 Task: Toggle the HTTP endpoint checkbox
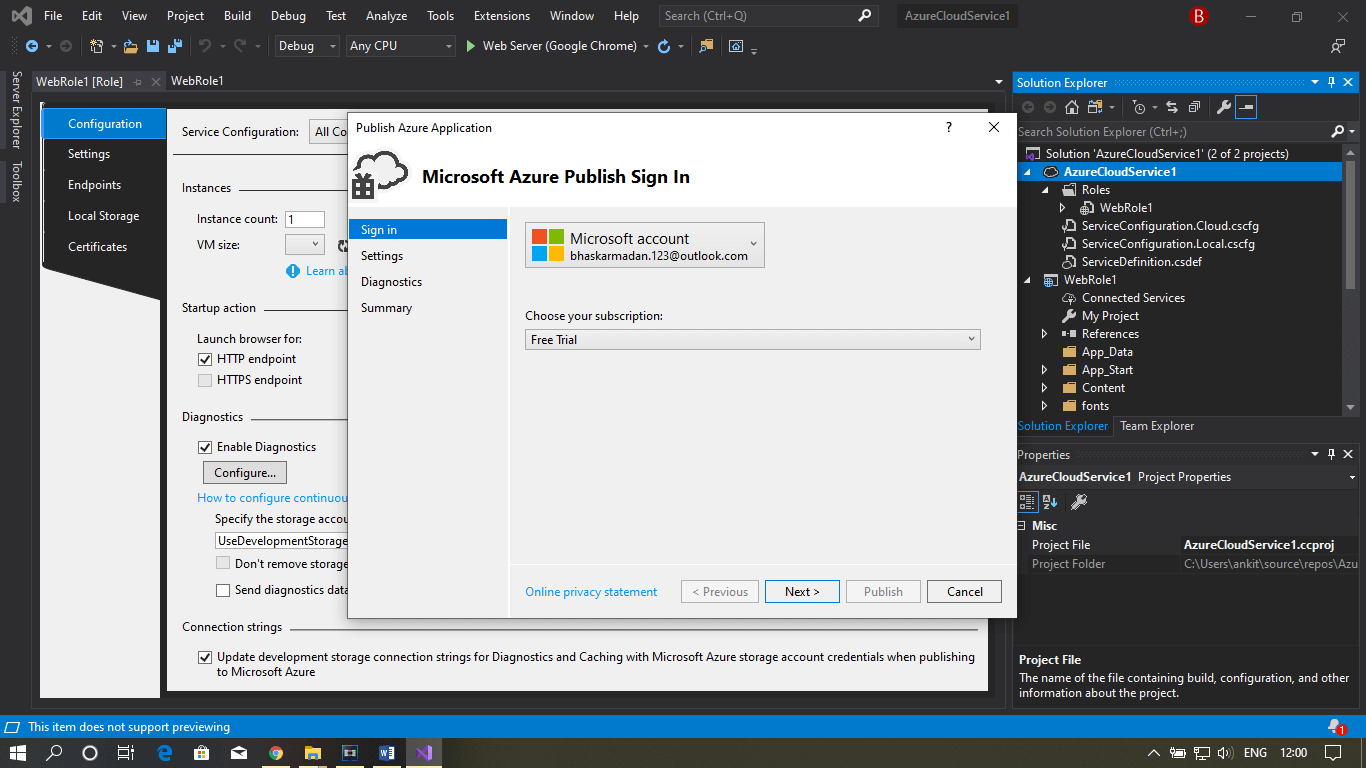(205, 359)
